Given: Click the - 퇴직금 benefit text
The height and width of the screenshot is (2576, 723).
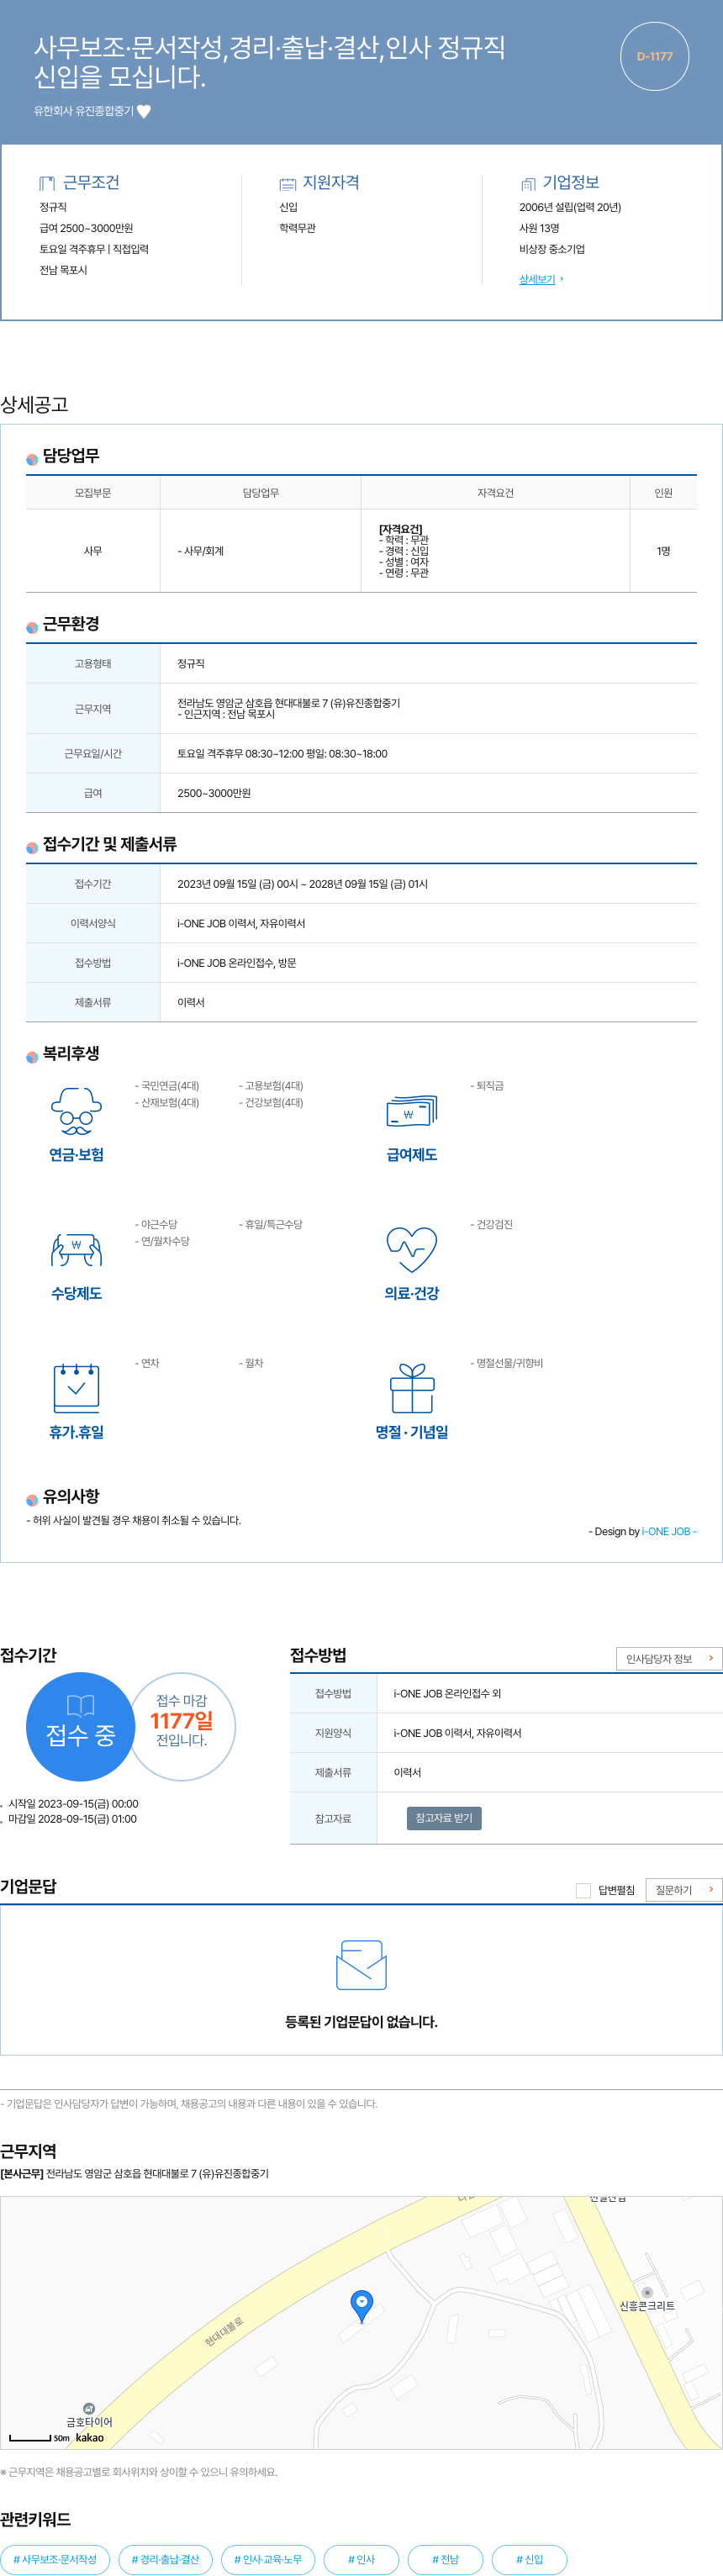Looking at the screenshot, I should [487, 1085].
